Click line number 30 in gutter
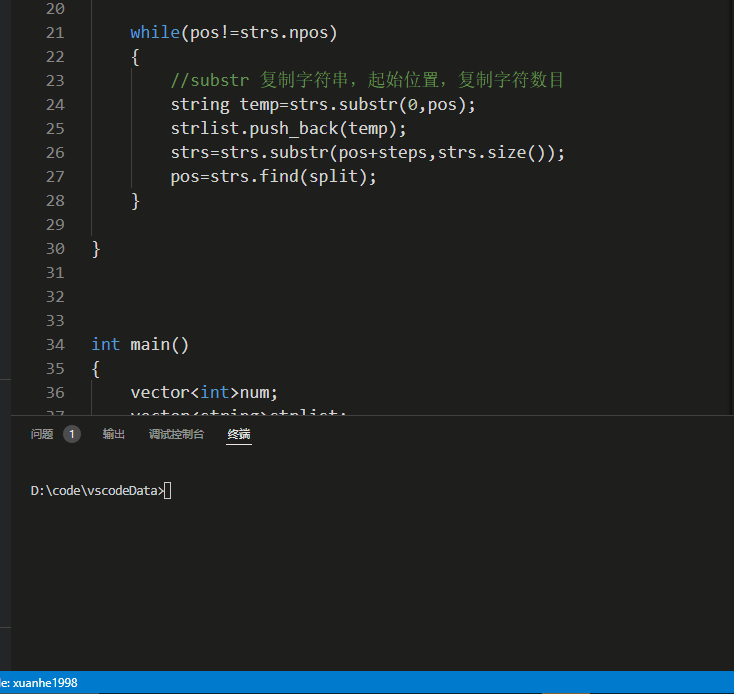The image size is (734, 694). (55, 249)
